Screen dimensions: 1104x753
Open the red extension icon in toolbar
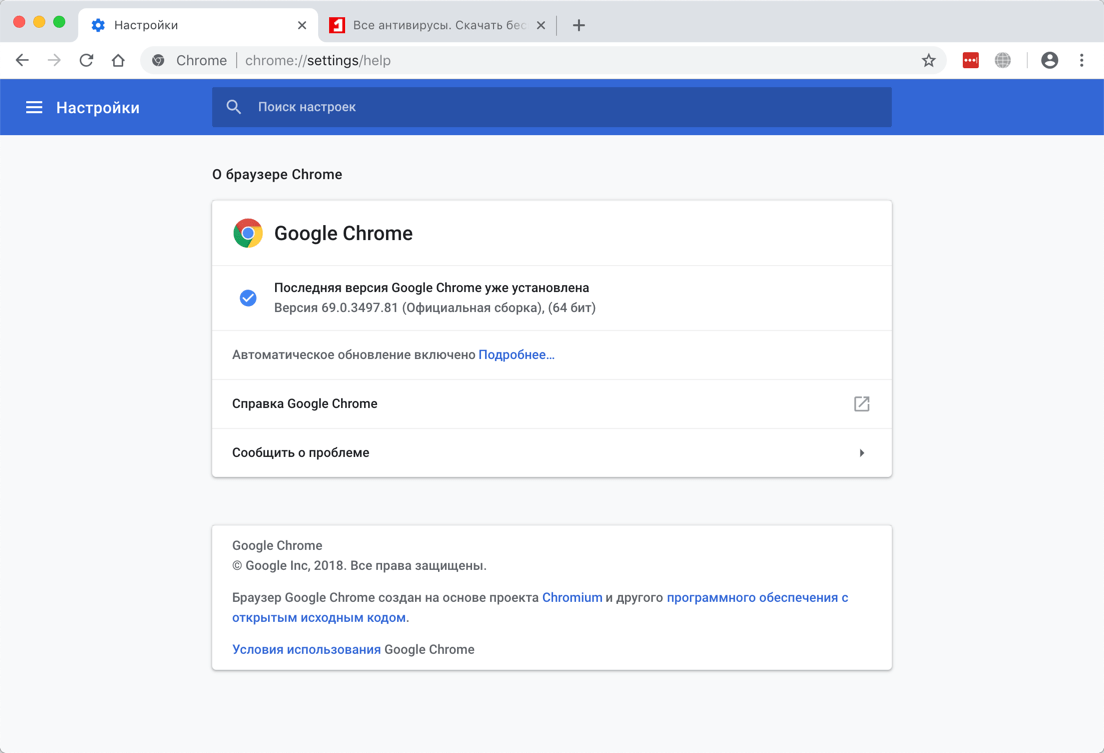coord(971,61)
